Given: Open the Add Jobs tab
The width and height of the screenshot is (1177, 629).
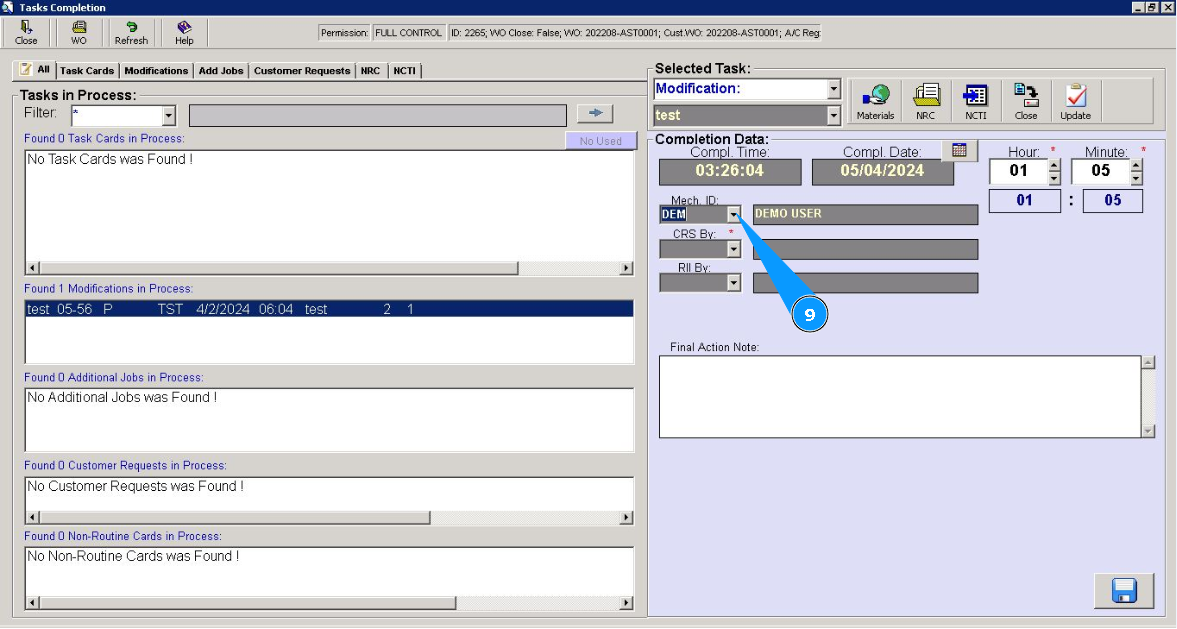Looking at the screenshot, I should (221, 71).
